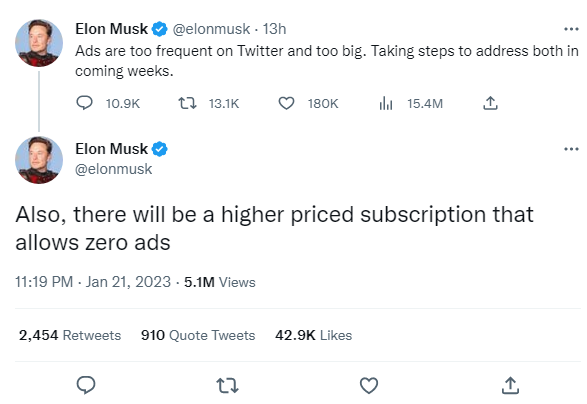Click share icon on first tweet
587x404 pixels.
pos(490,103)
